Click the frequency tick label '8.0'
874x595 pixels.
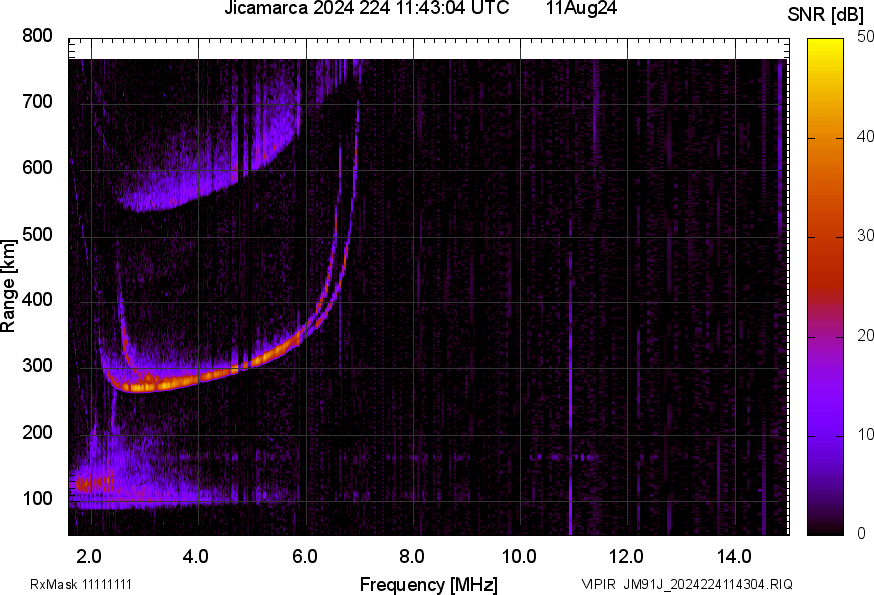(411, 557)
